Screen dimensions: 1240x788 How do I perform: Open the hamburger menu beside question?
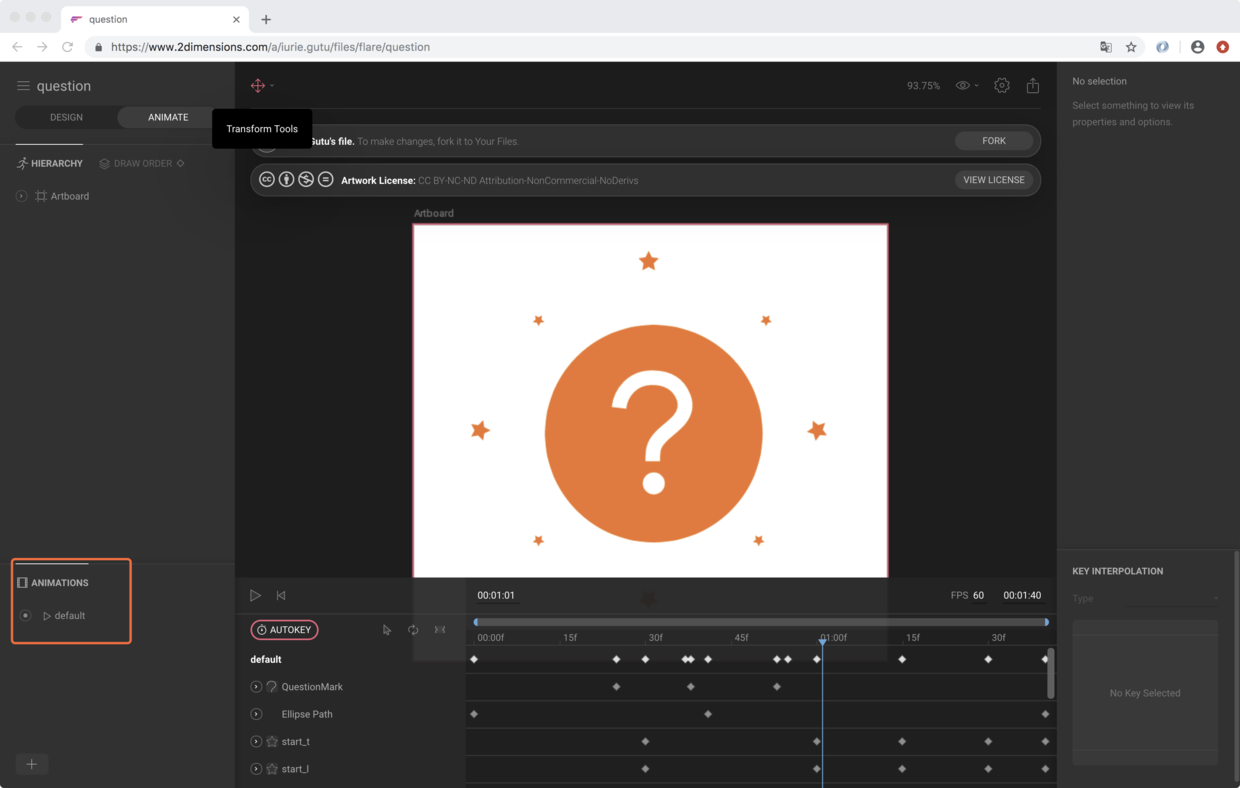coord(23,86)
